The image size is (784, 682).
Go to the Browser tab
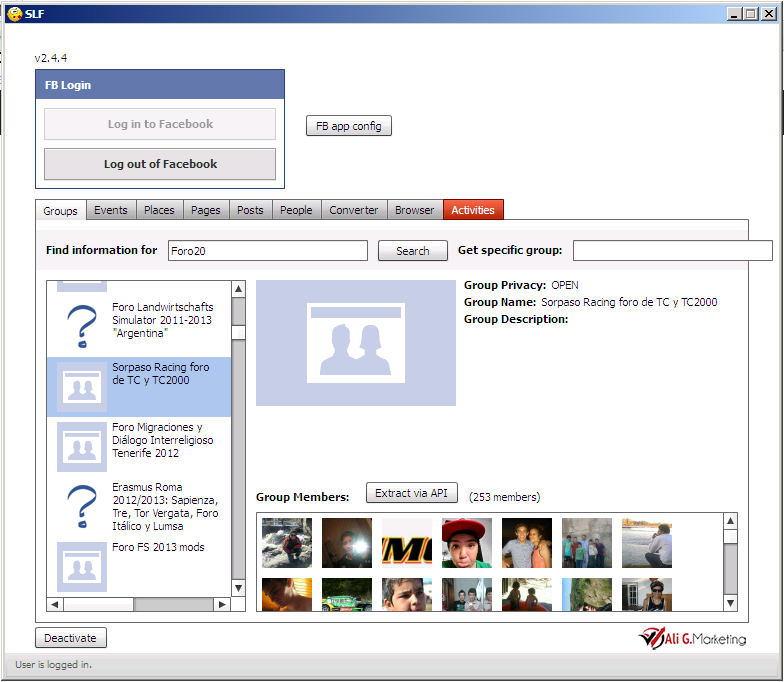click(x=415, y=210)
